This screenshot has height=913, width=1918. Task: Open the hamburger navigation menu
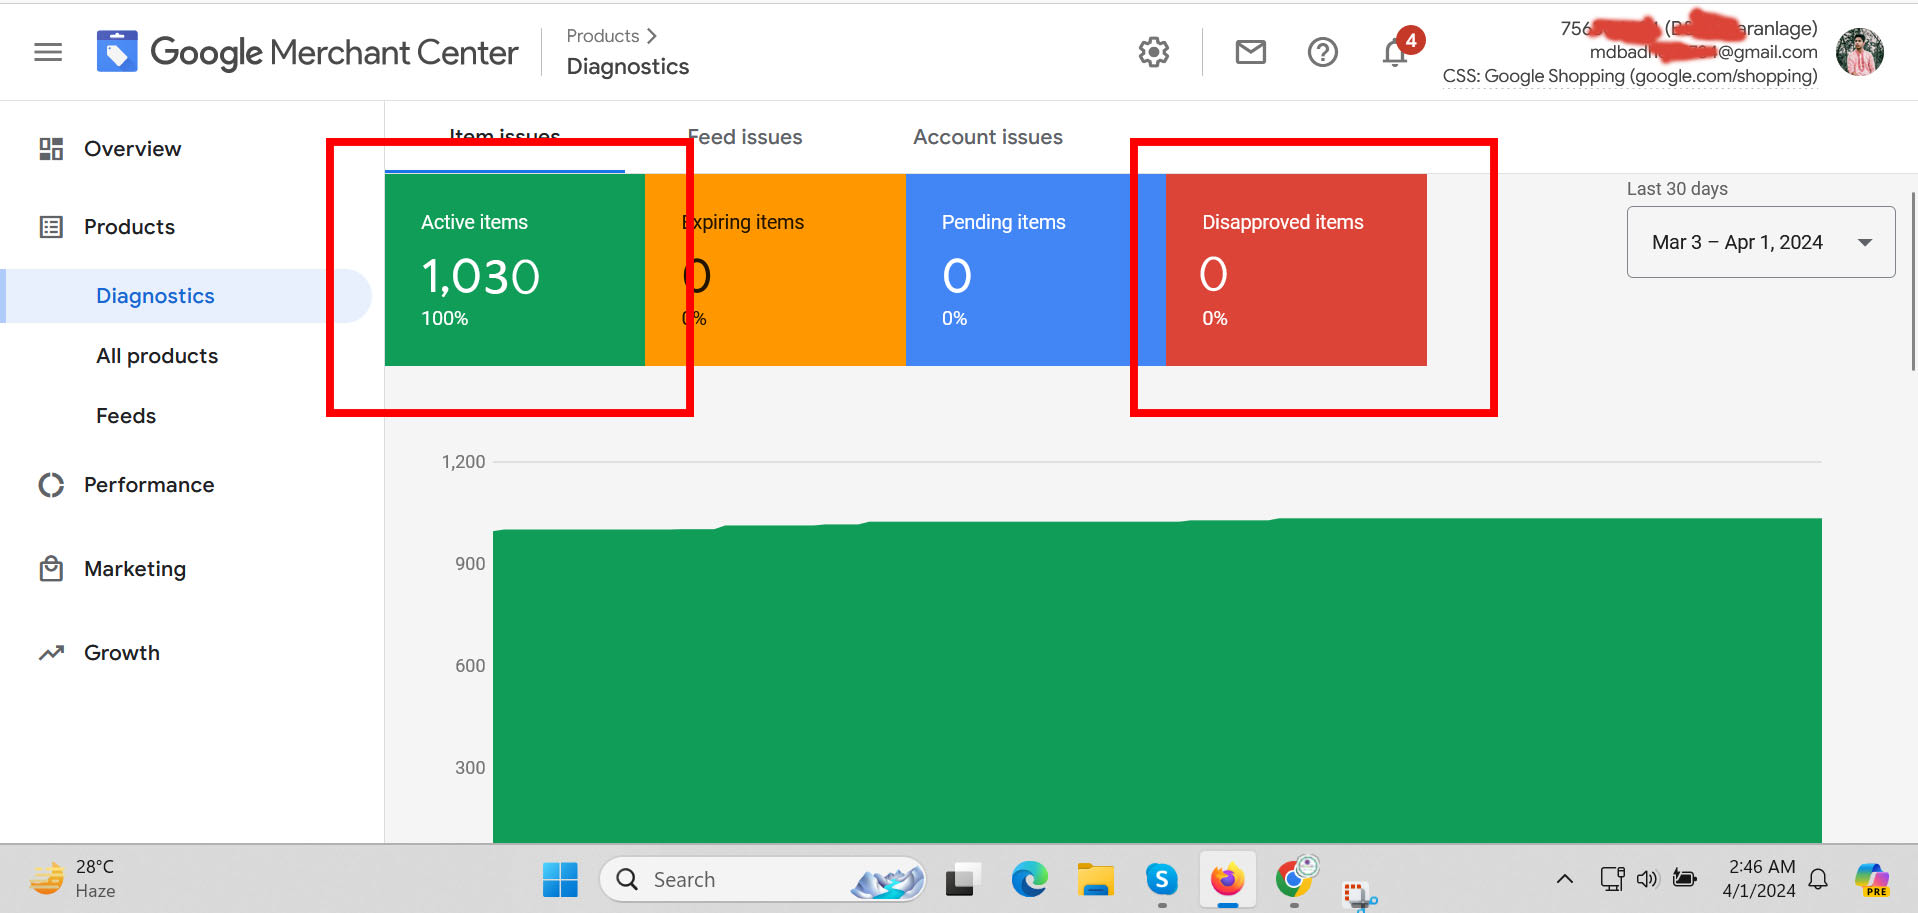coord(48,52)
